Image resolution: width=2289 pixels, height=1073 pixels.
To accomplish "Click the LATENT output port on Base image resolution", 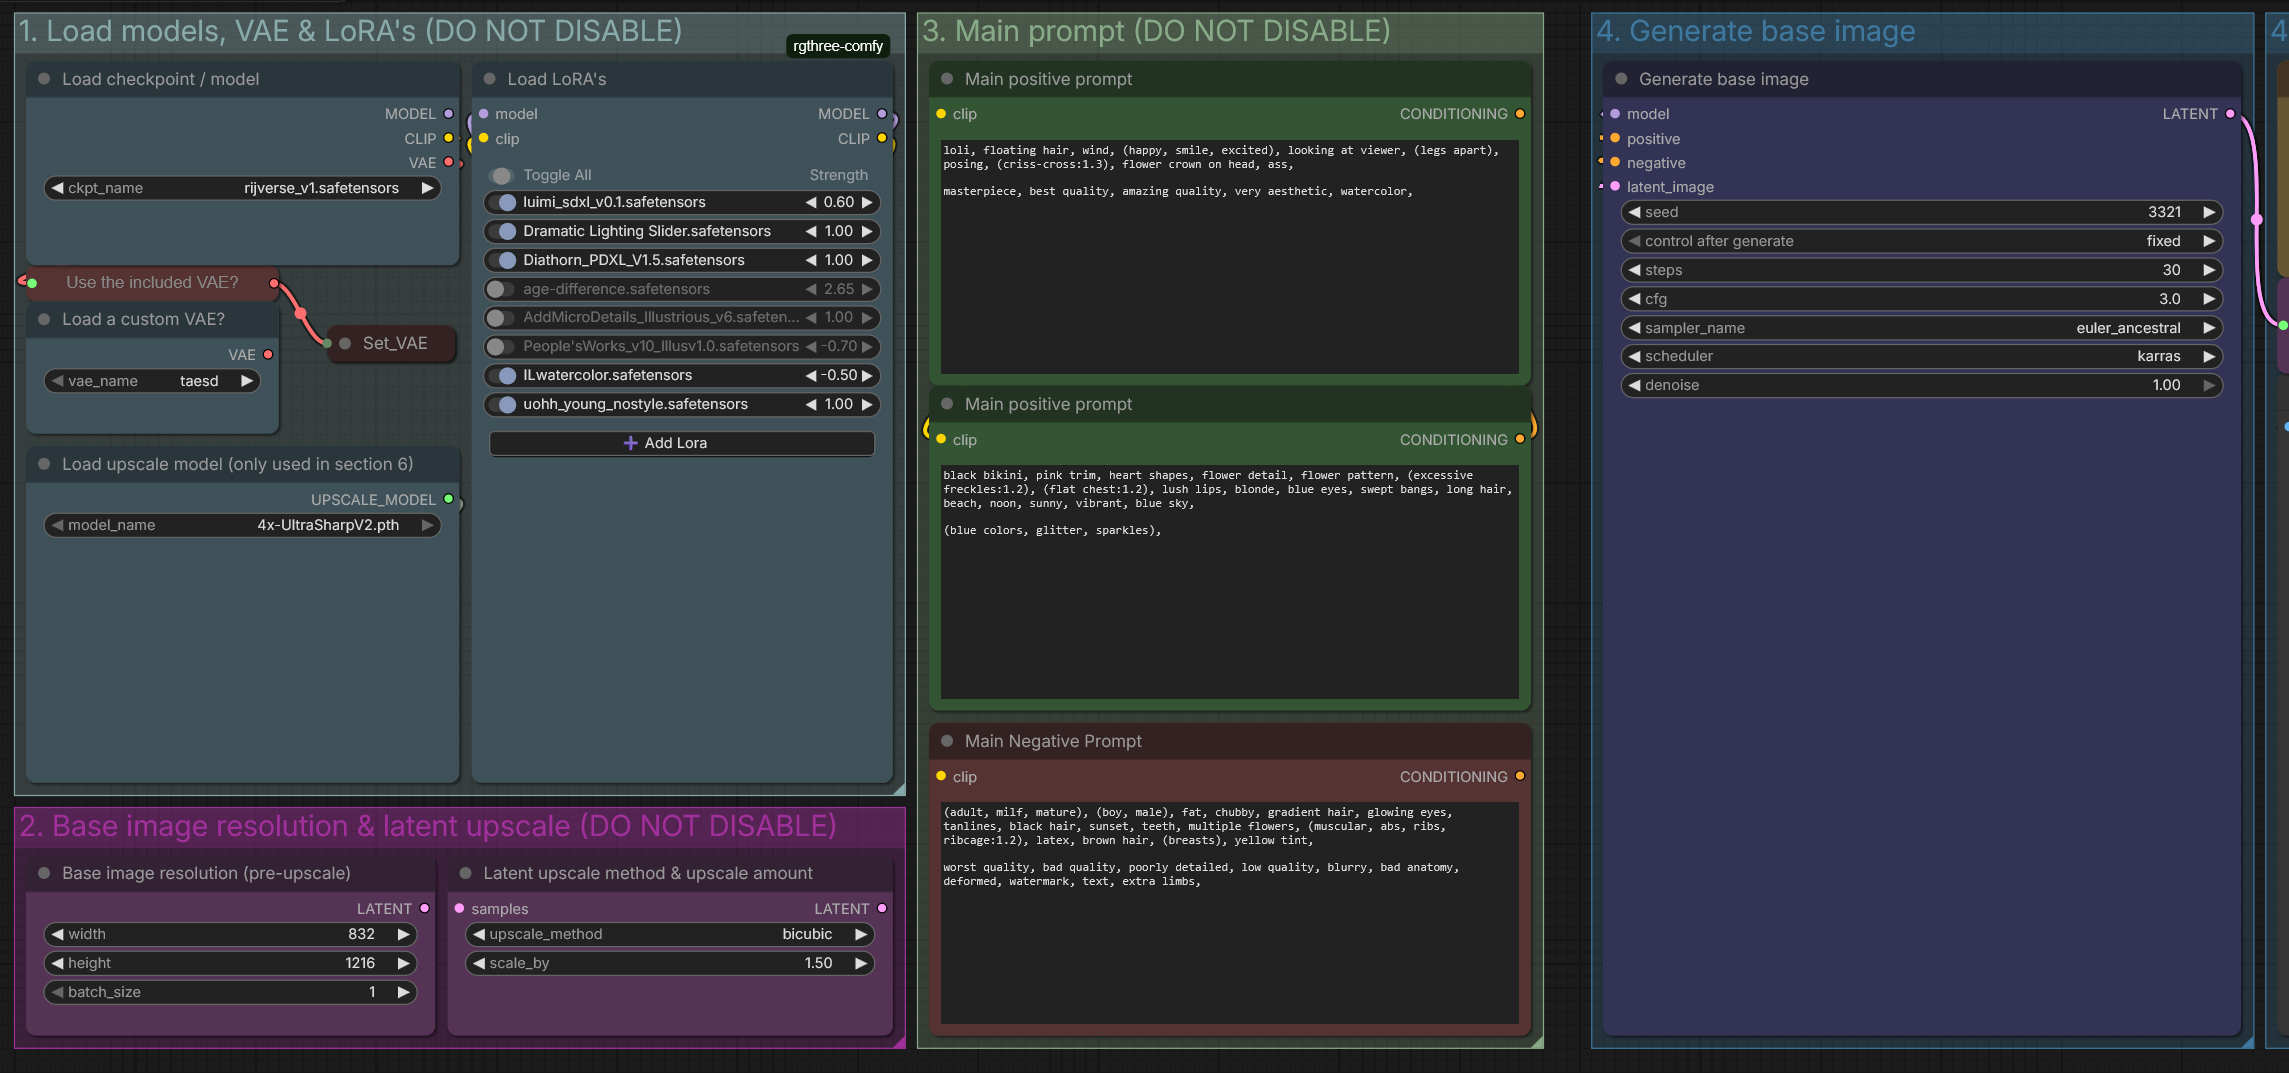I will [425, 908].
